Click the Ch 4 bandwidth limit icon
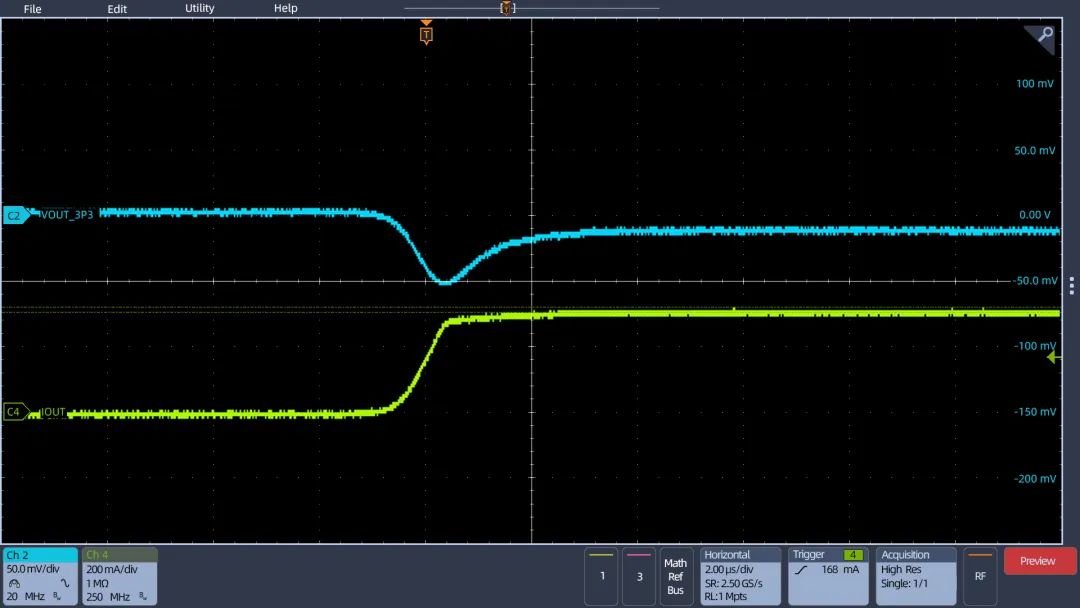Viewport: 1080px width, 608px height. pyautogui.click(x=143, y=596)
